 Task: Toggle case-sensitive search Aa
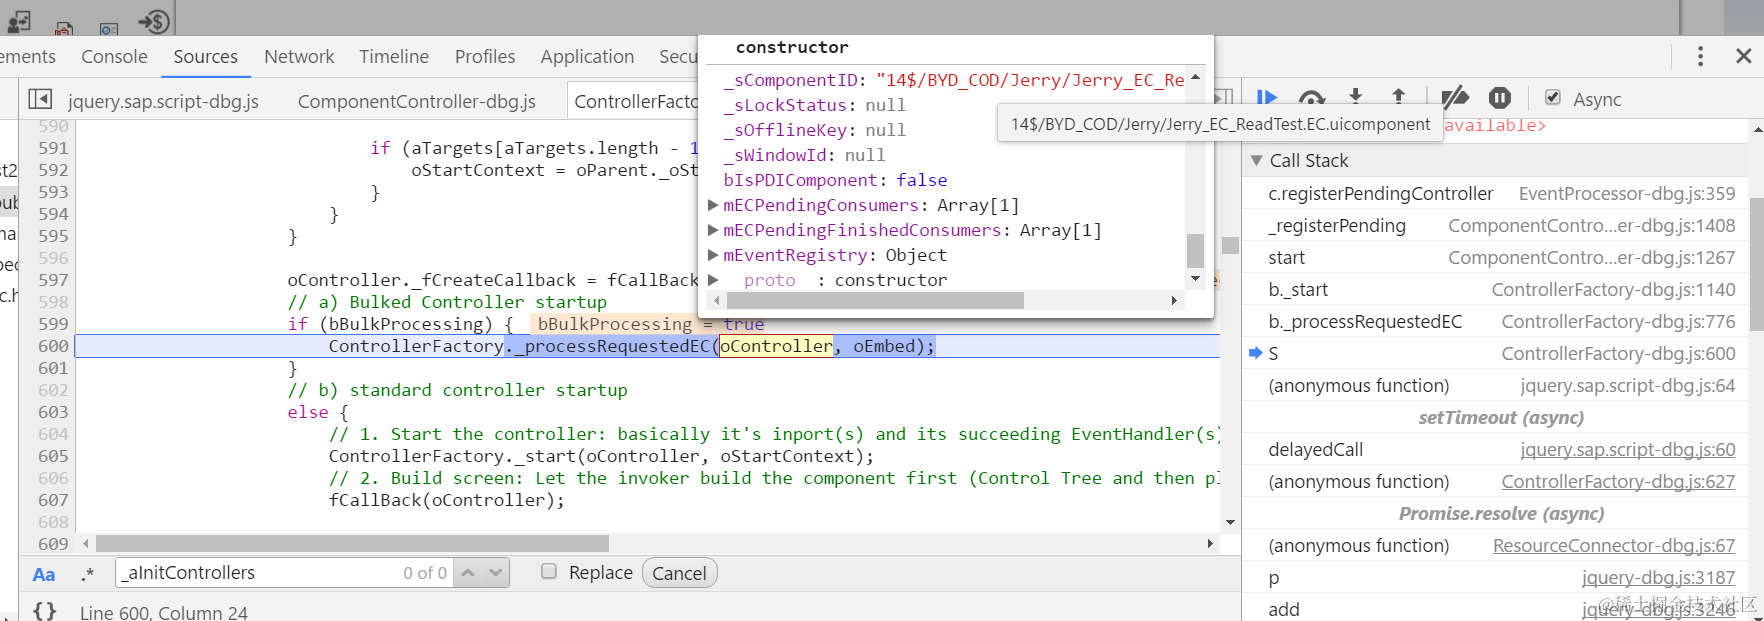(44, 574)
